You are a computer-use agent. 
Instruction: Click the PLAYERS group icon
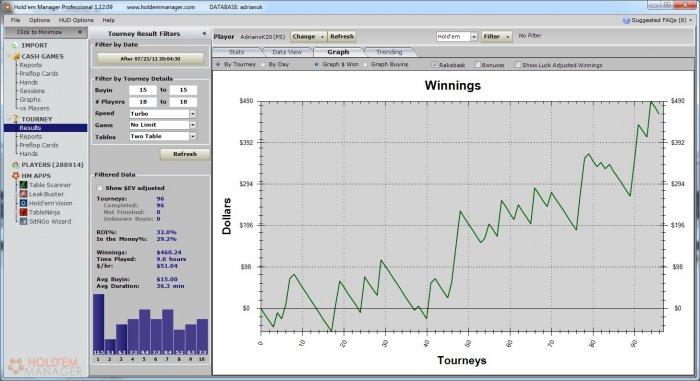[16, 165]
